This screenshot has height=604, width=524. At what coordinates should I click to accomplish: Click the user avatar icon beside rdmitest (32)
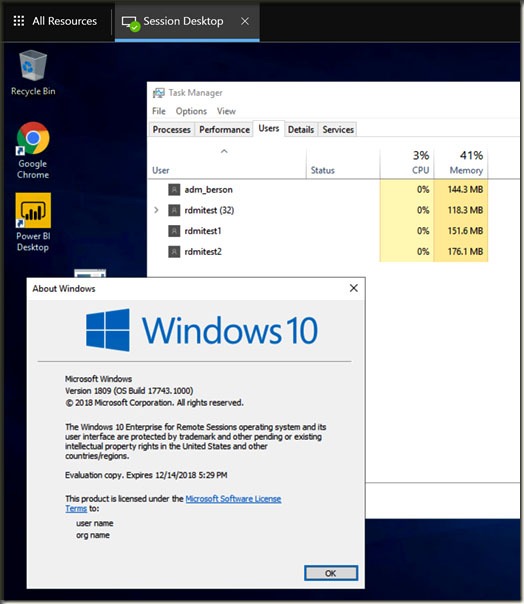(174, 210)
